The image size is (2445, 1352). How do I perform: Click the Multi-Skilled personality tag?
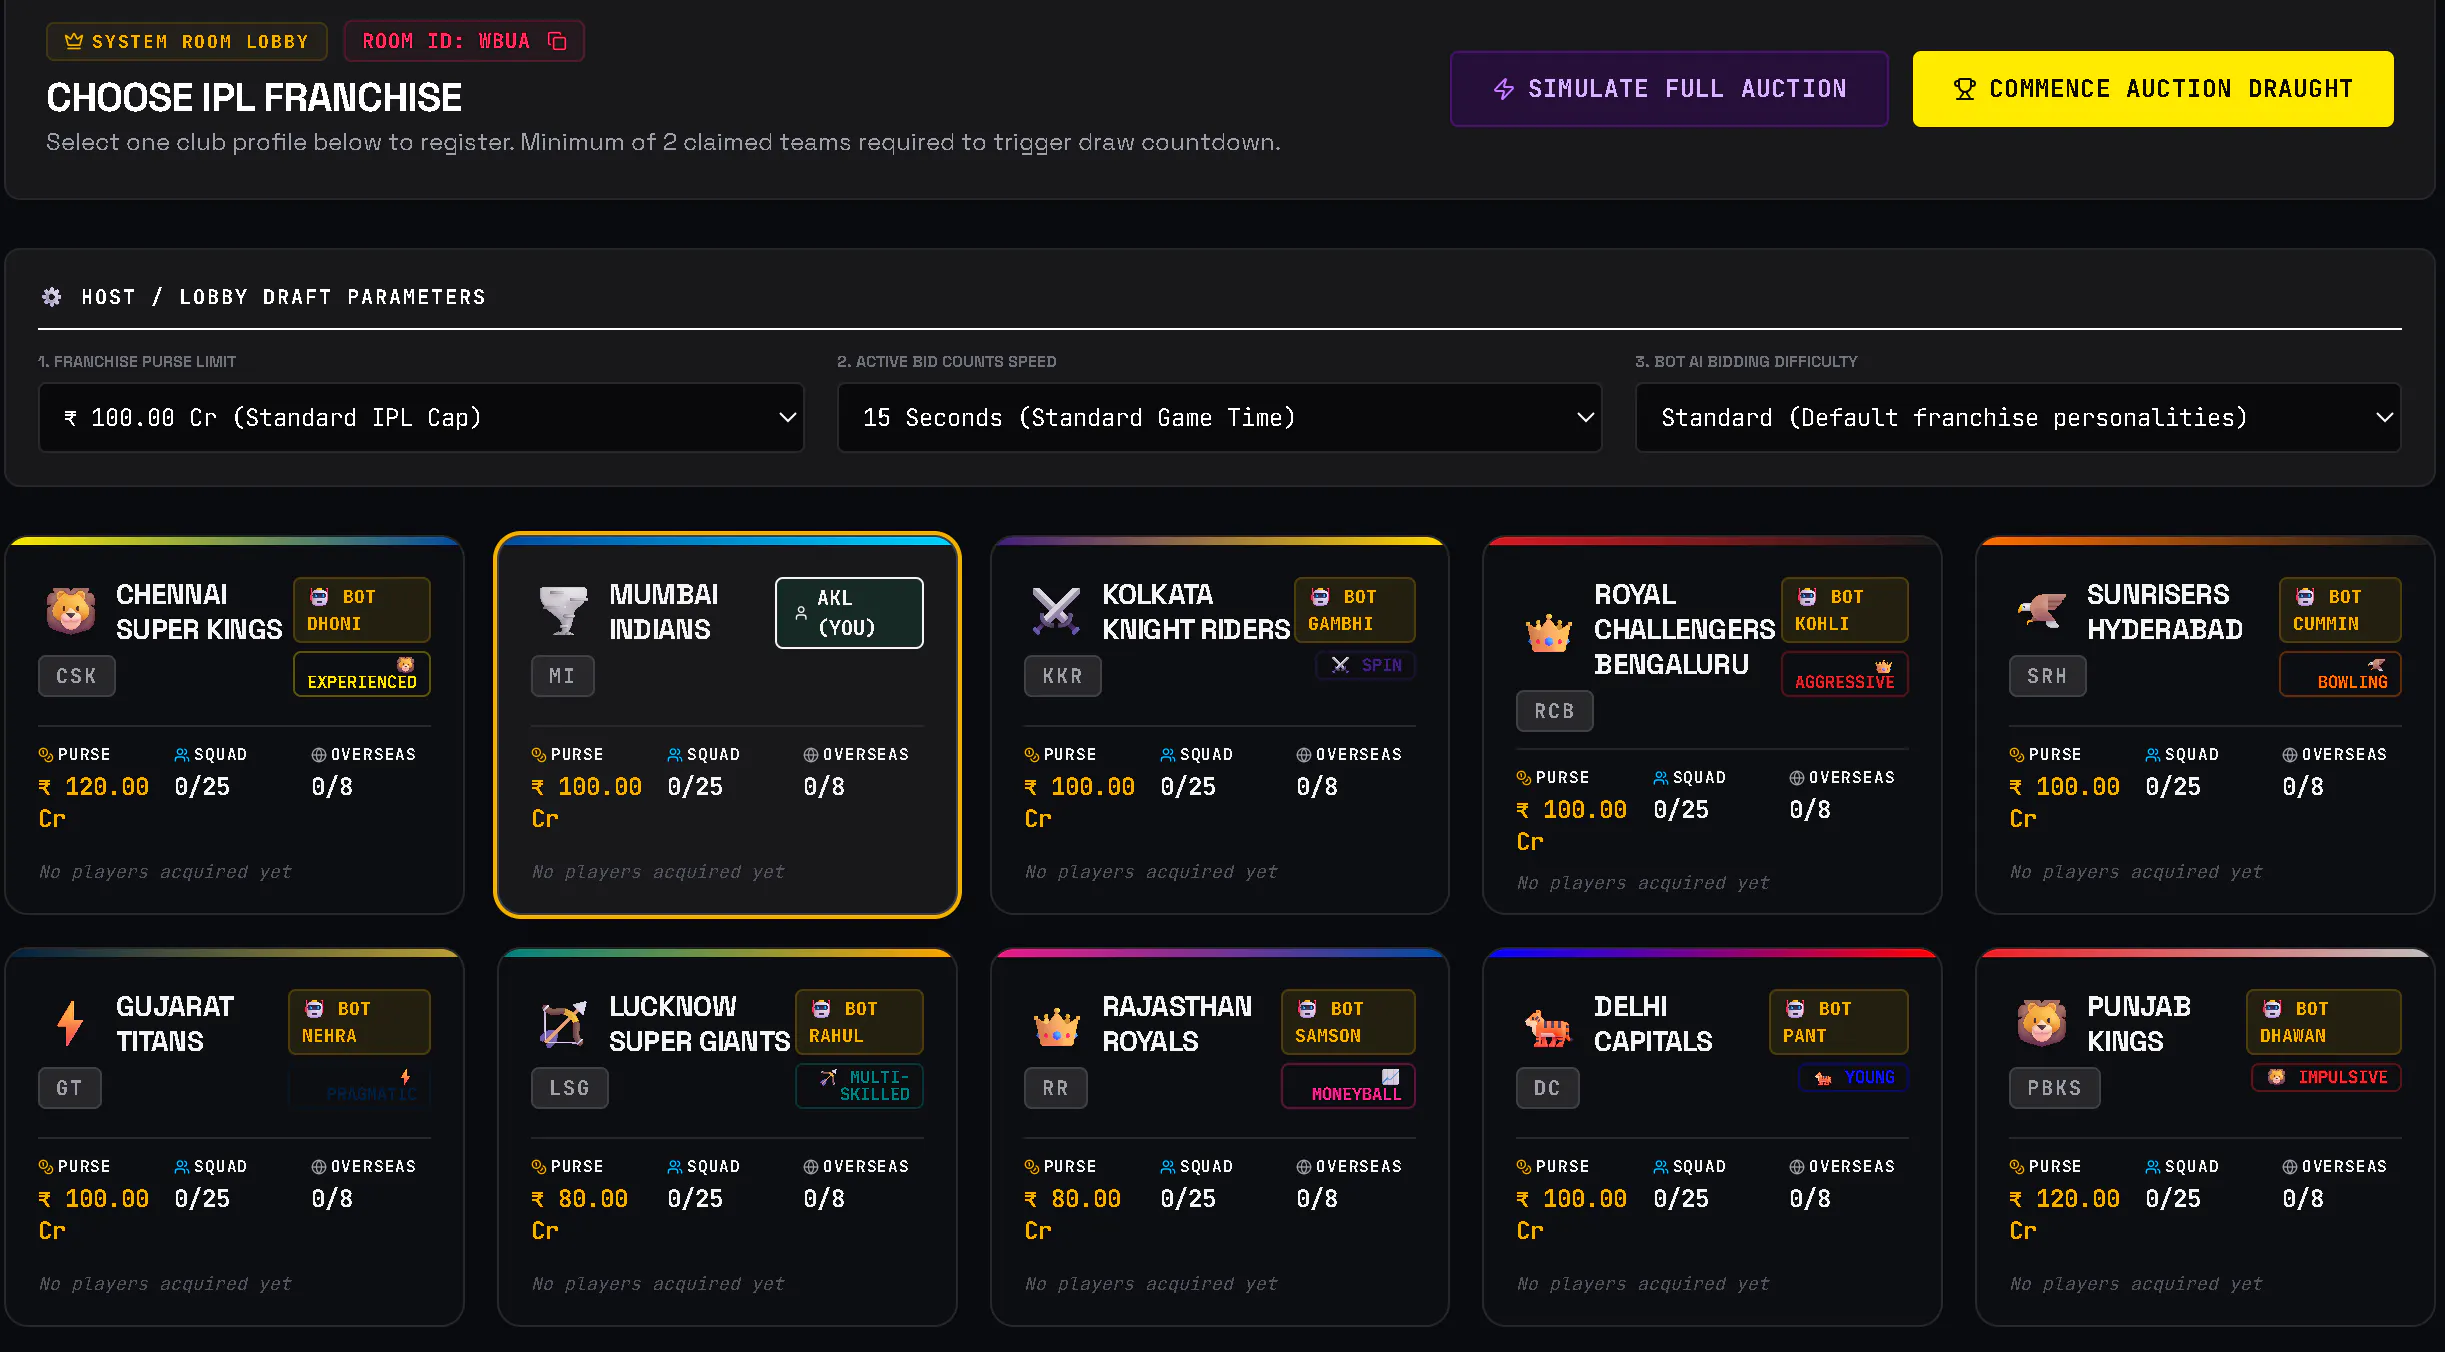[859, 1086]
